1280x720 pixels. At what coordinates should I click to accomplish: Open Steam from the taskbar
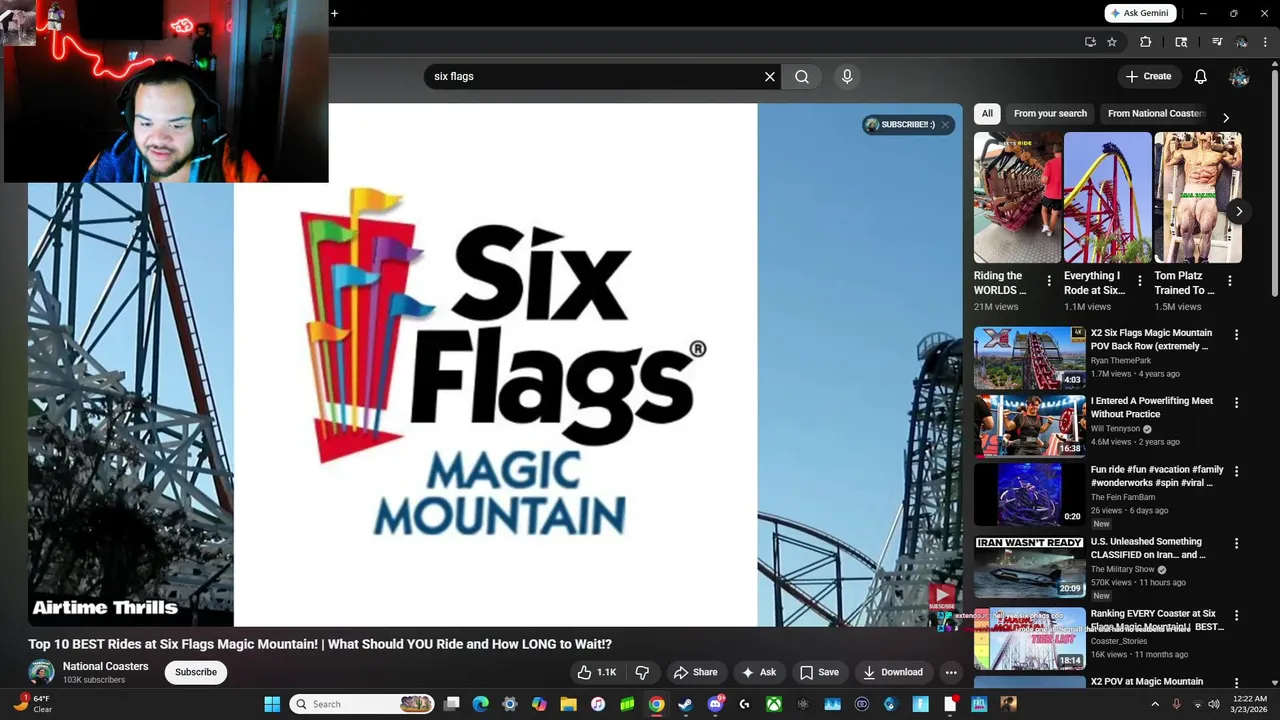pos(685,704)
